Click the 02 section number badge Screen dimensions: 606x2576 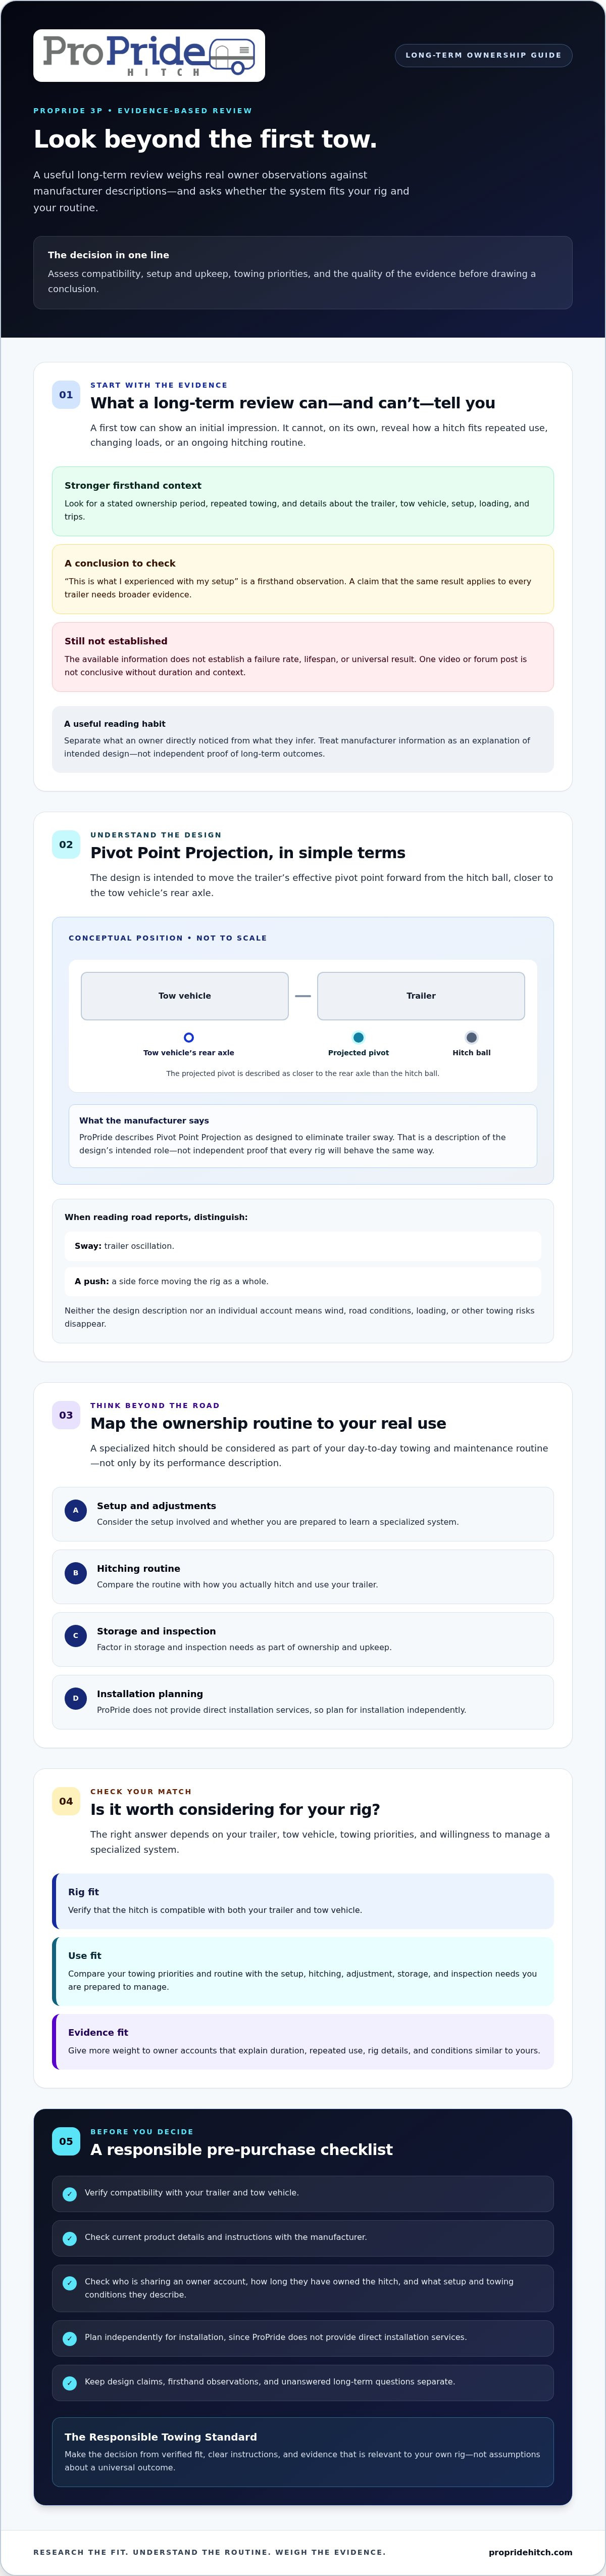click(x=66, y=845)
